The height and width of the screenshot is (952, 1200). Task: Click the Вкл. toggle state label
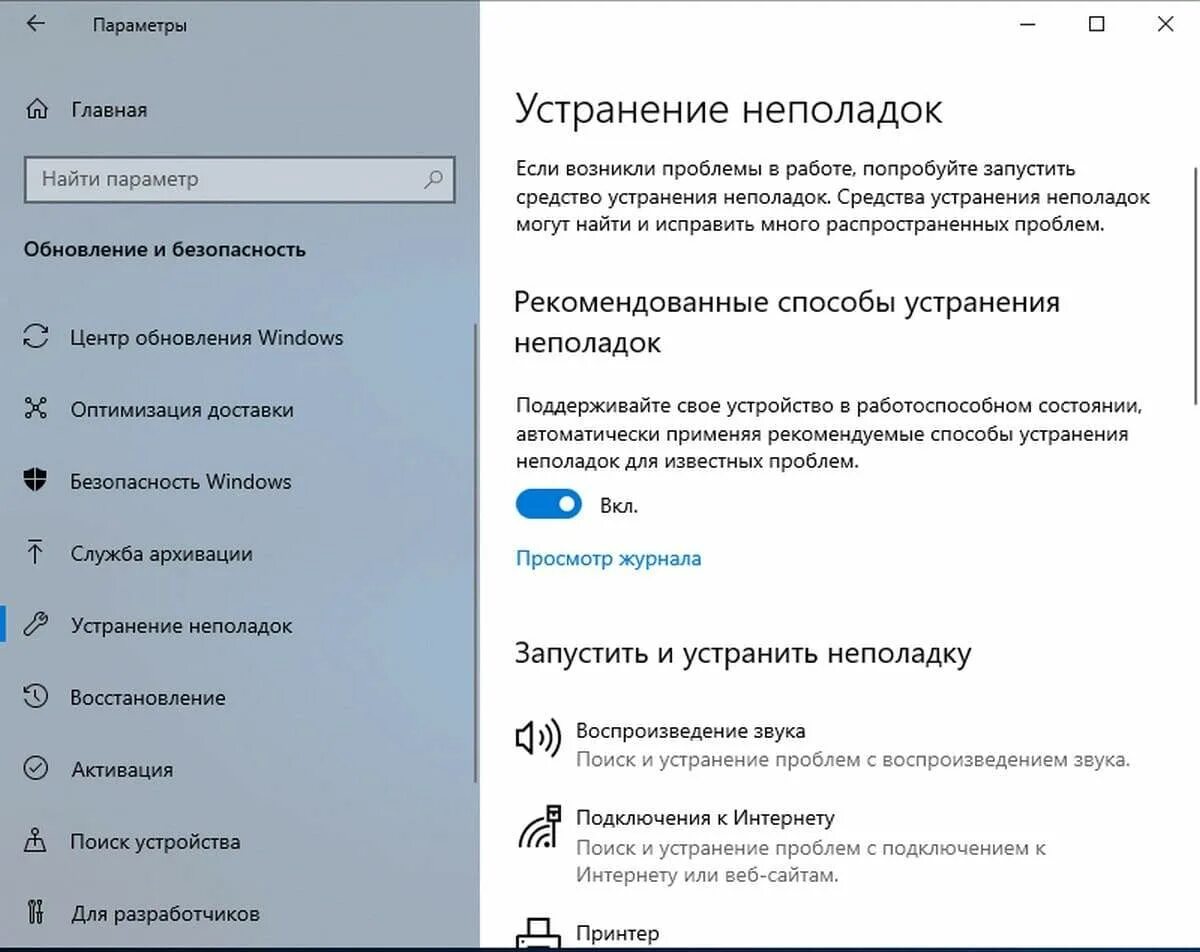click(619, 506)
